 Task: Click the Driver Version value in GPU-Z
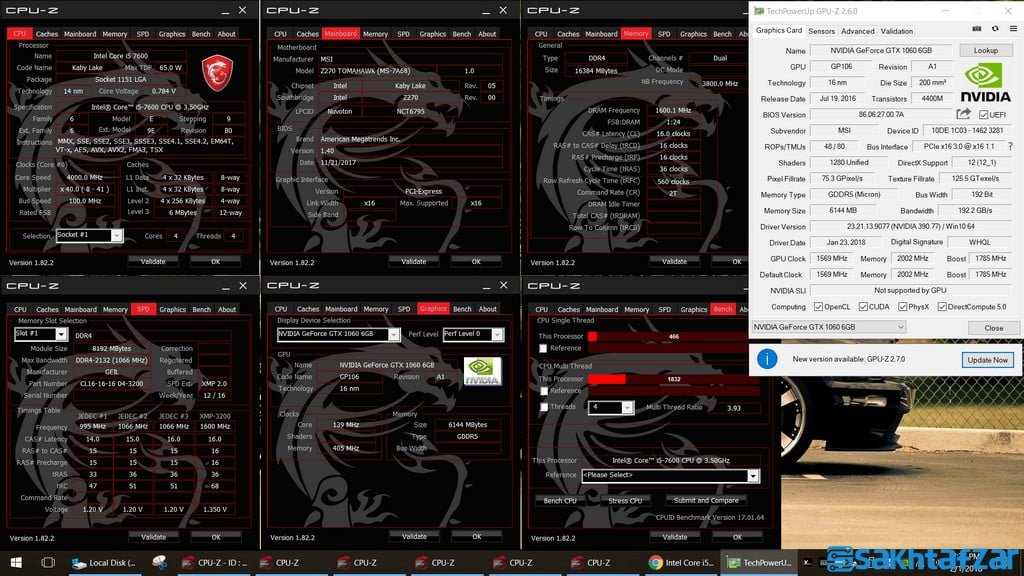pos(910,227)
